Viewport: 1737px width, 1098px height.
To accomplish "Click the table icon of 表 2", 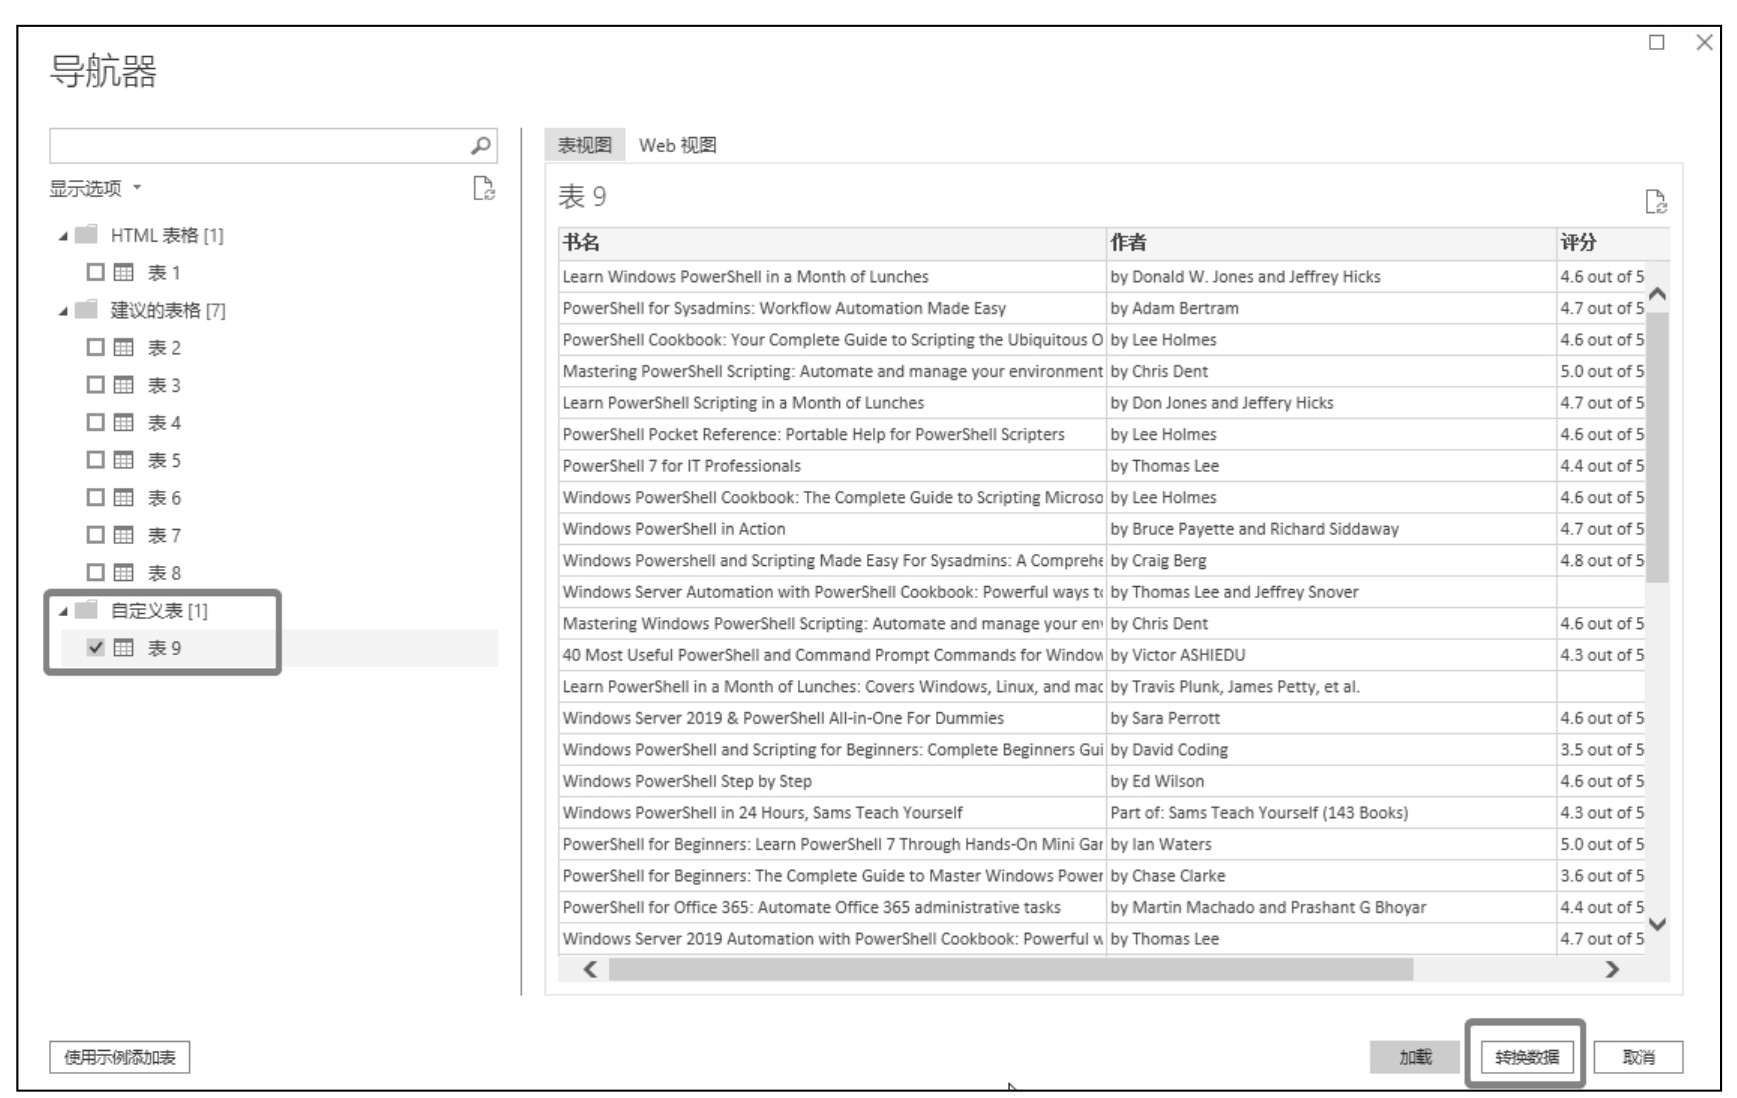I will pyautogui.click(x=123, y=347).
